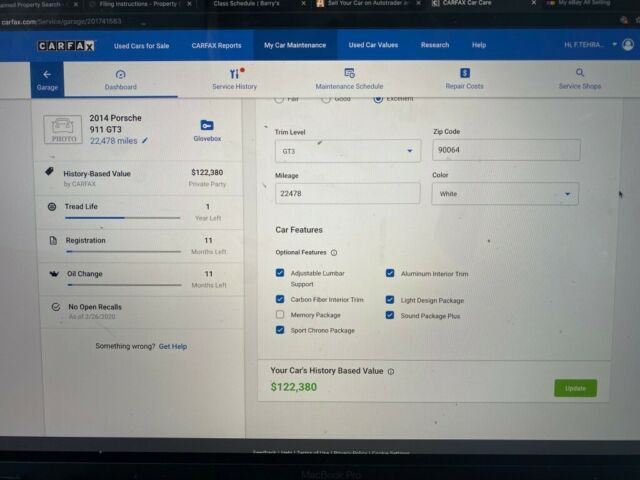Image resolution: width=640 pixels, height=480 pixels.
Task: Open Used Cars for Sale menu
Action: [x=141, y=46]
